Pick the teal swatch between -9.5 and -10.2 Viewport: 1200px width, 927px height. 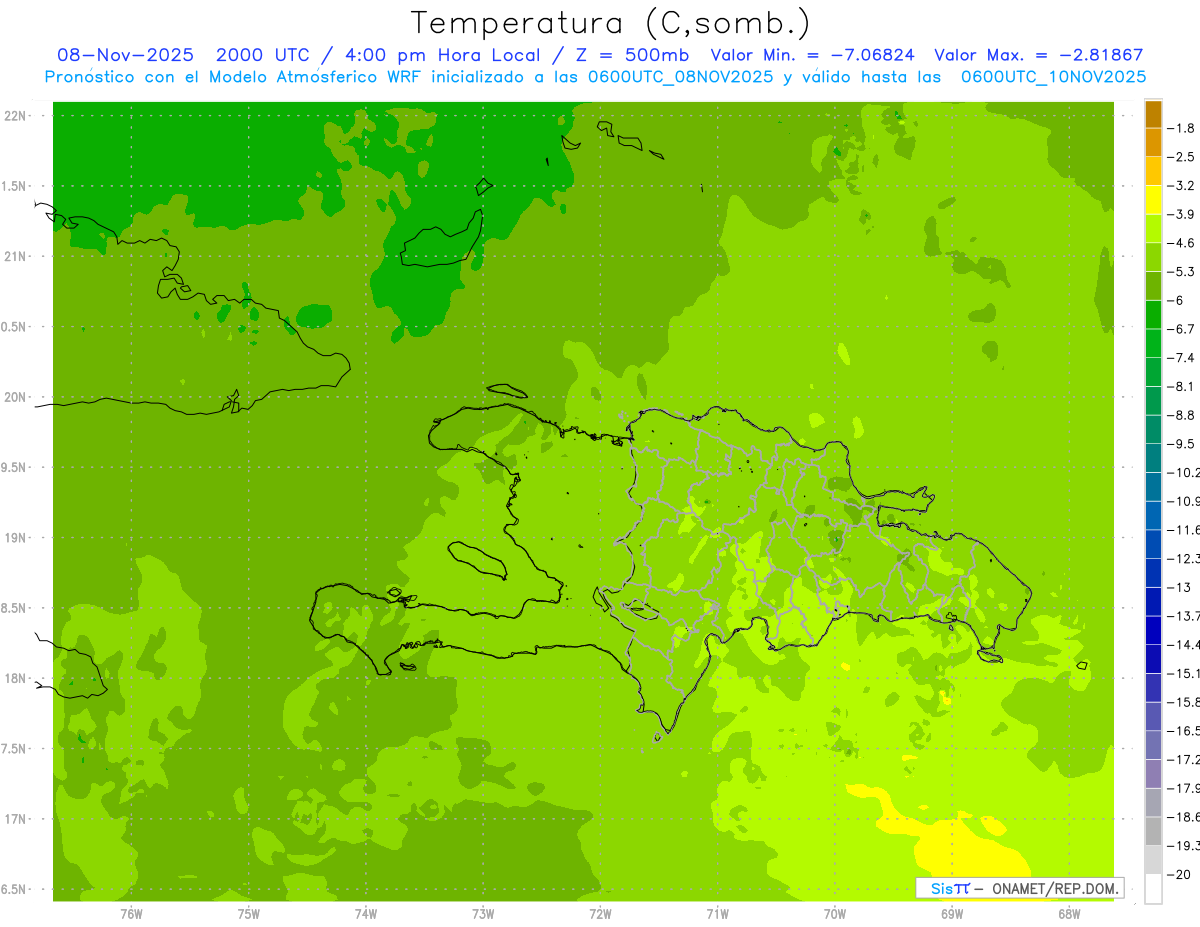[1153, 458]
